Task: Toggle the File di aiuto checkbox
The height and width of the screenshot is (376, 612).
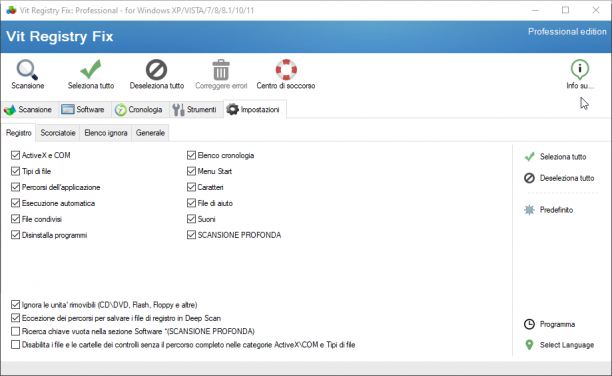Action: coord(191,203)
